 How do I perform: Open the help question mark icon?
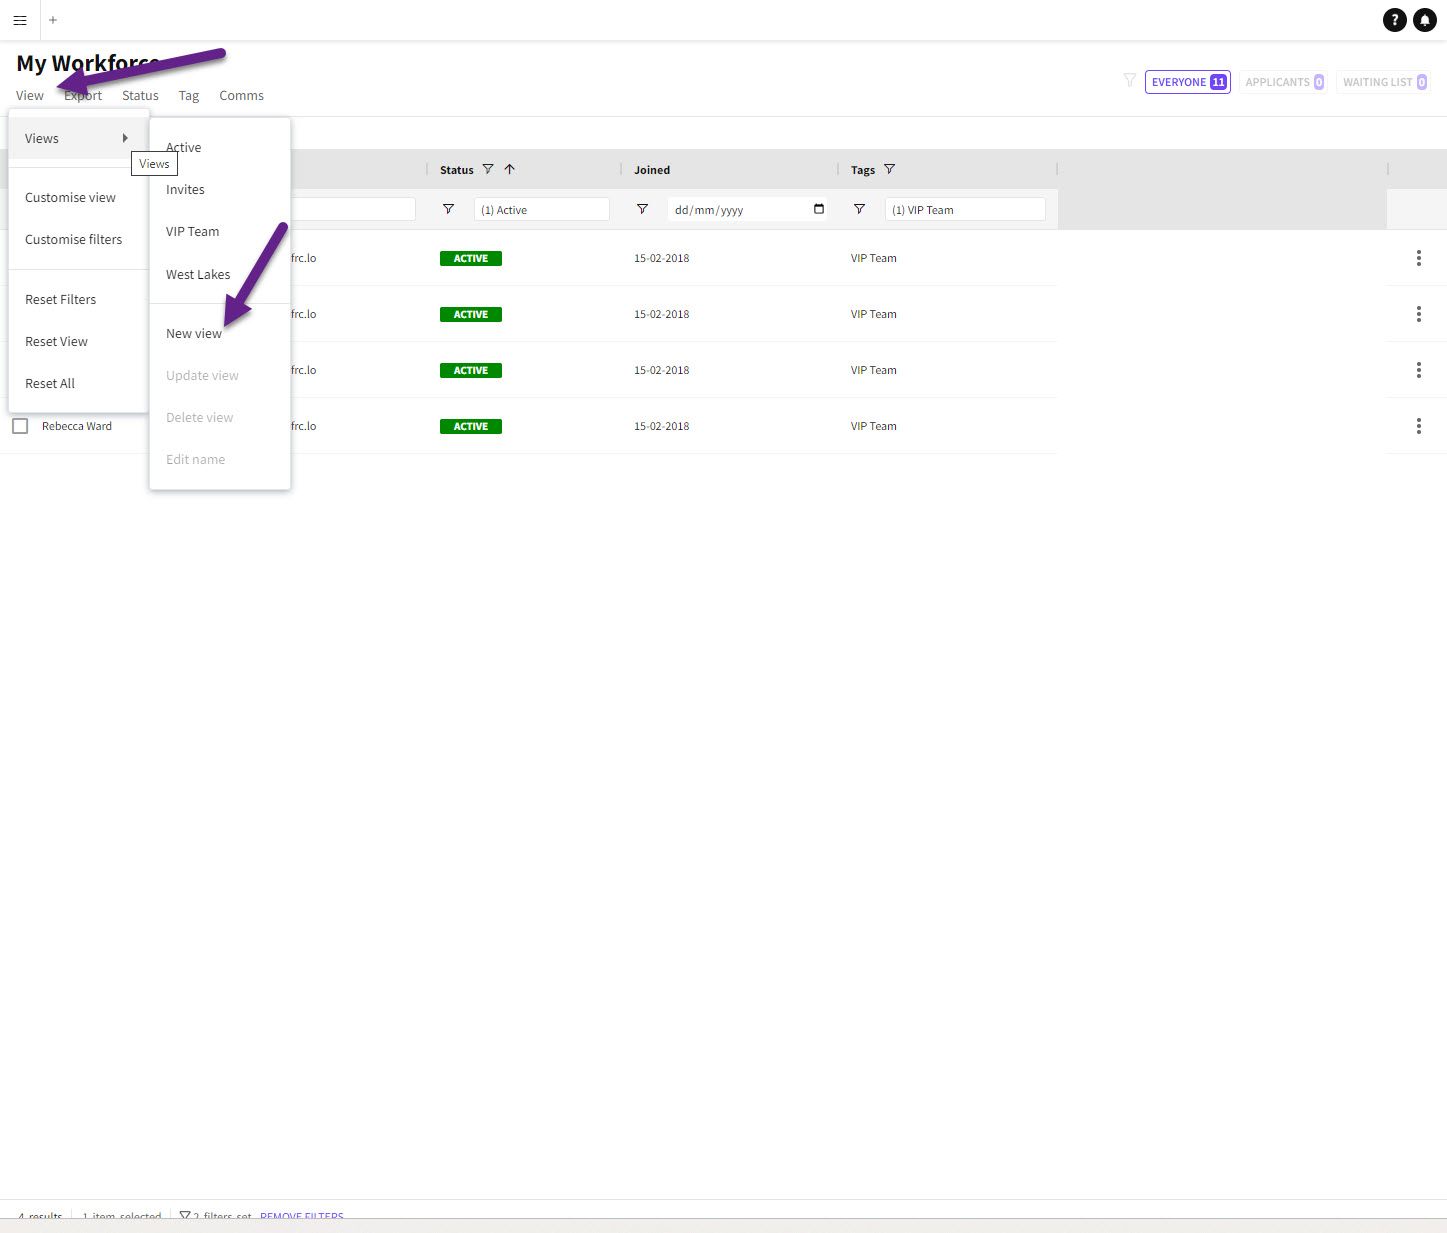(1394, 20)
